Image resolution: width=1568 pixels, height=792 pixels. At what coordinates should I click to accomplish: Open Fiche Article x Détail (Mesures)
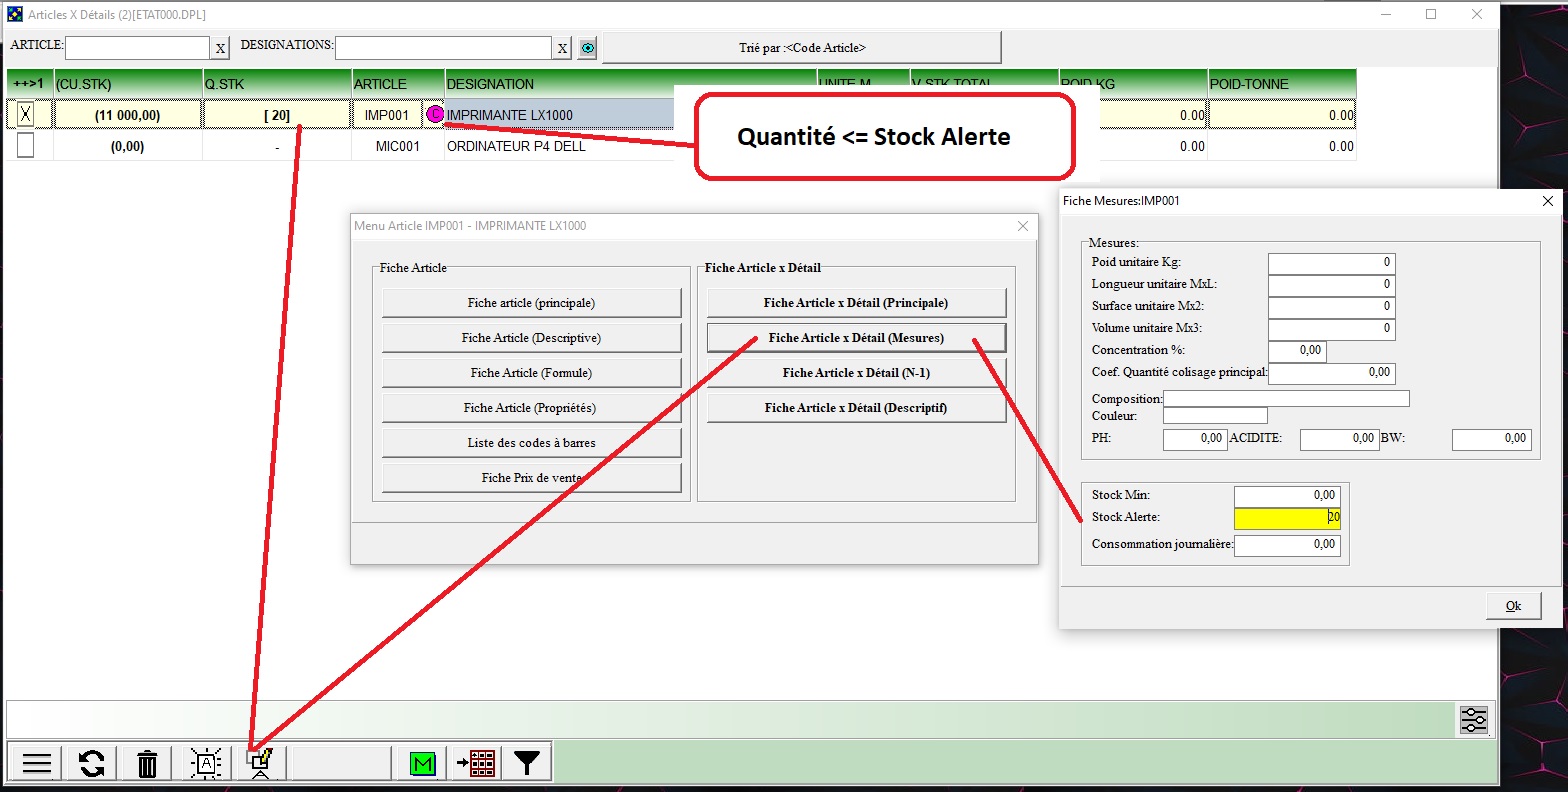coord(856,338)
